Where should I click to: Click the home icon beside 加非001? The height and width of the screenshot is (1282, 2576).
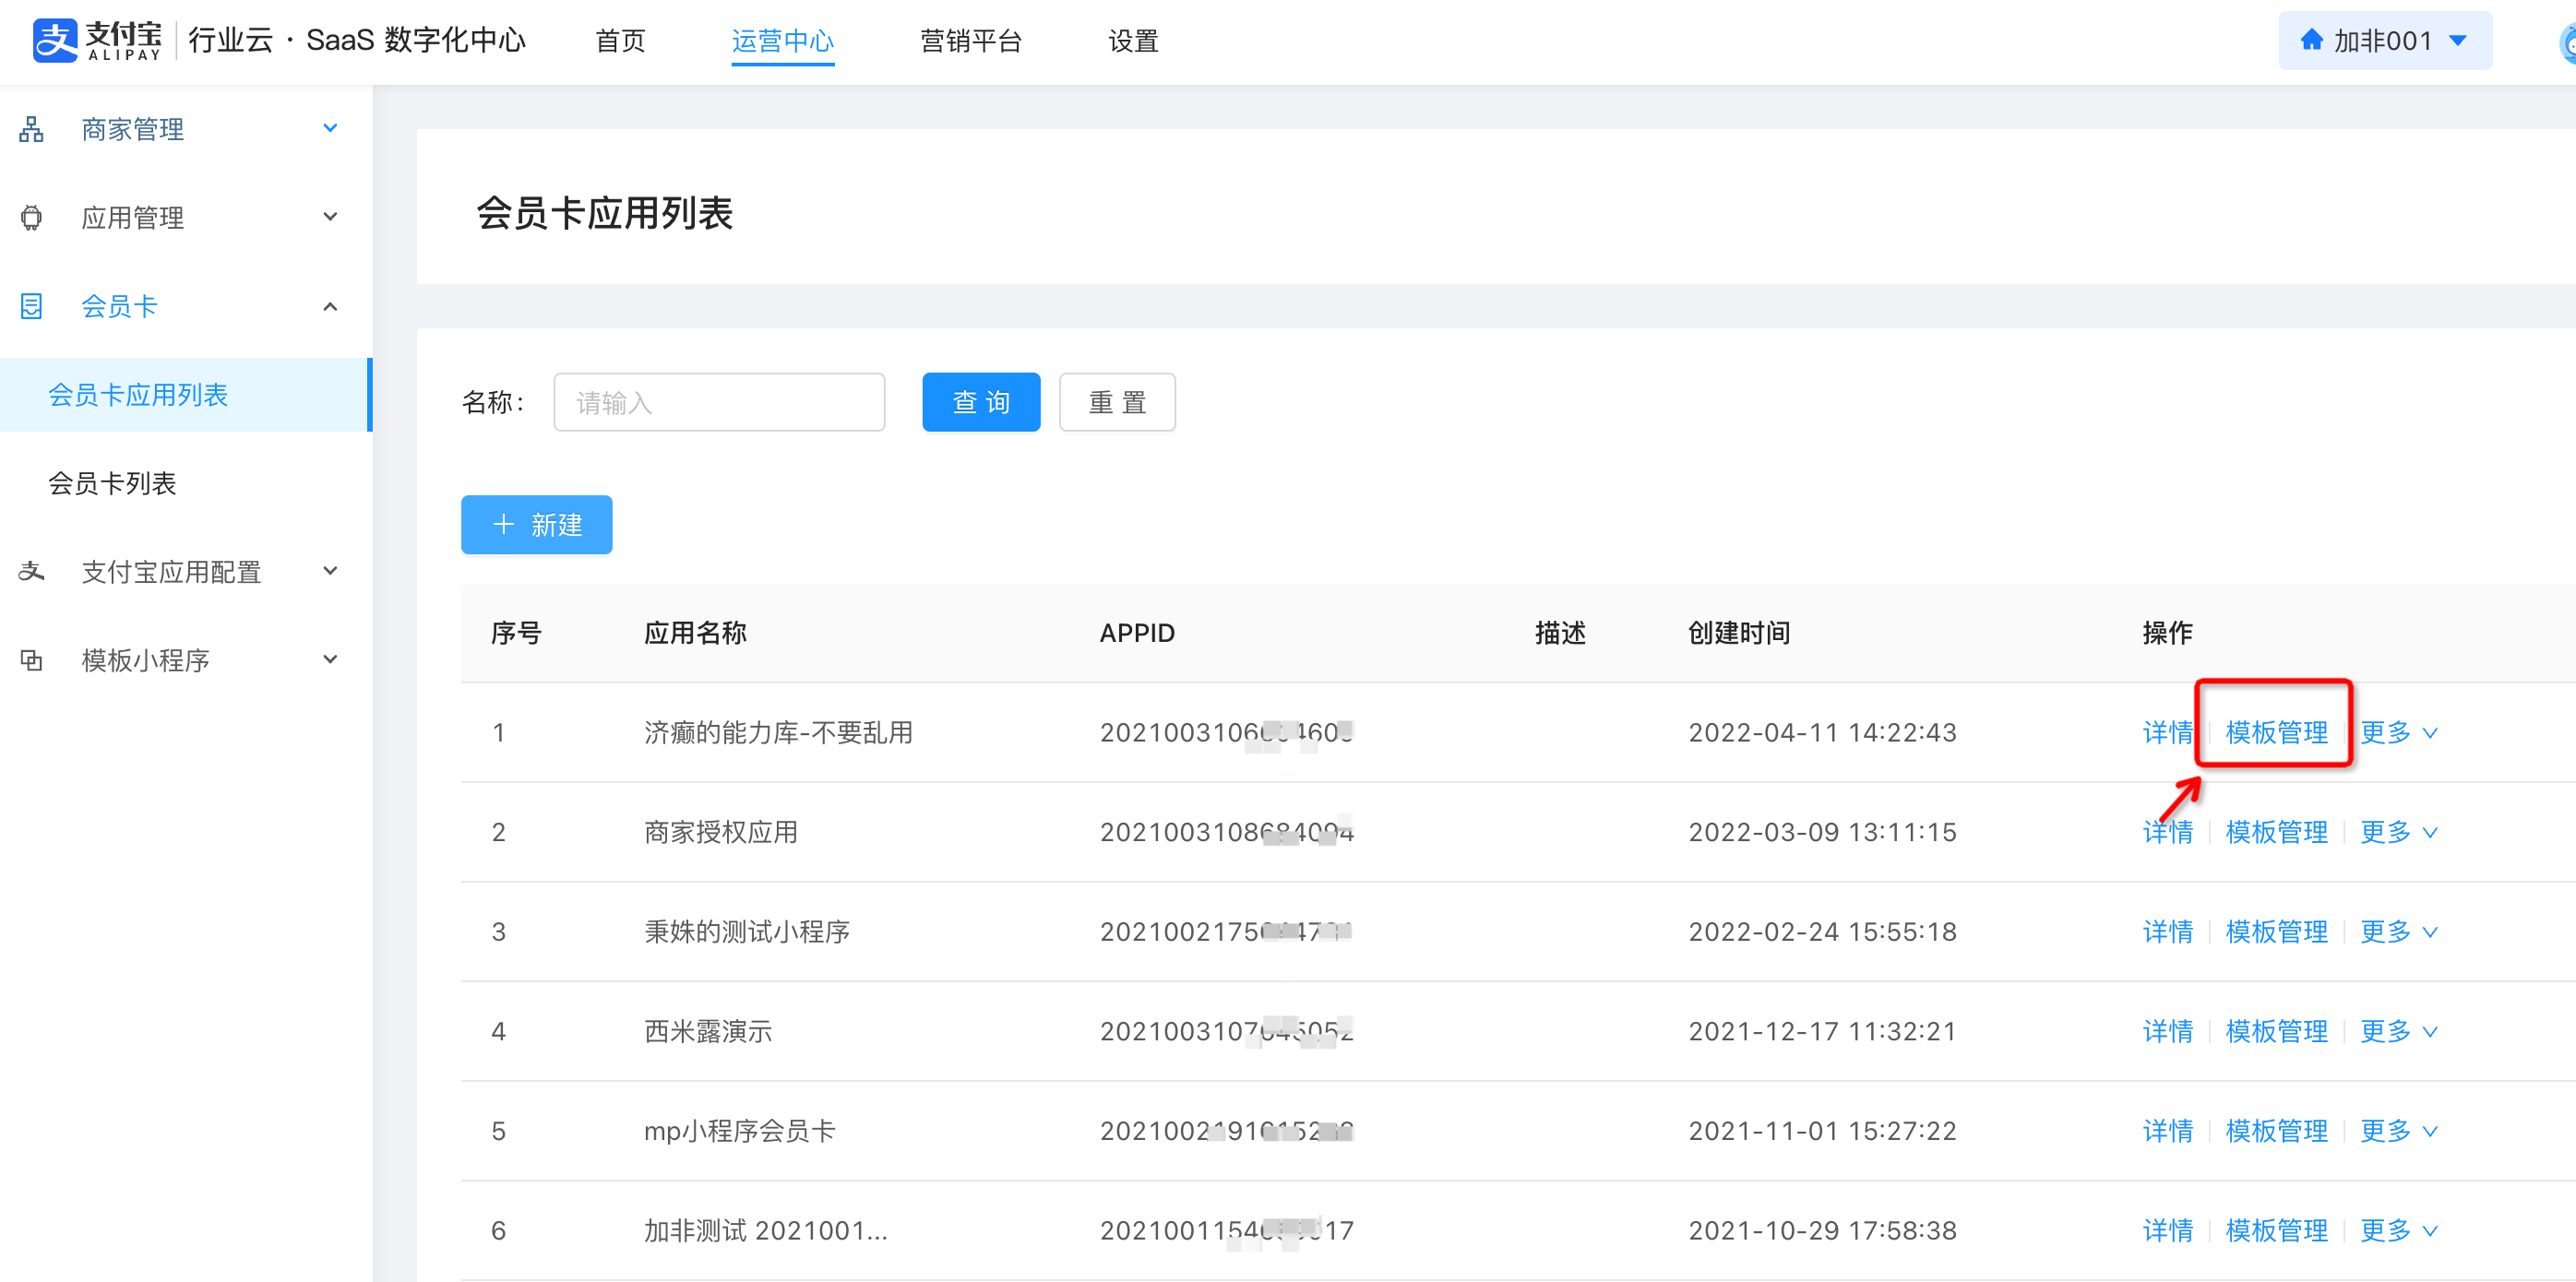2312,40
